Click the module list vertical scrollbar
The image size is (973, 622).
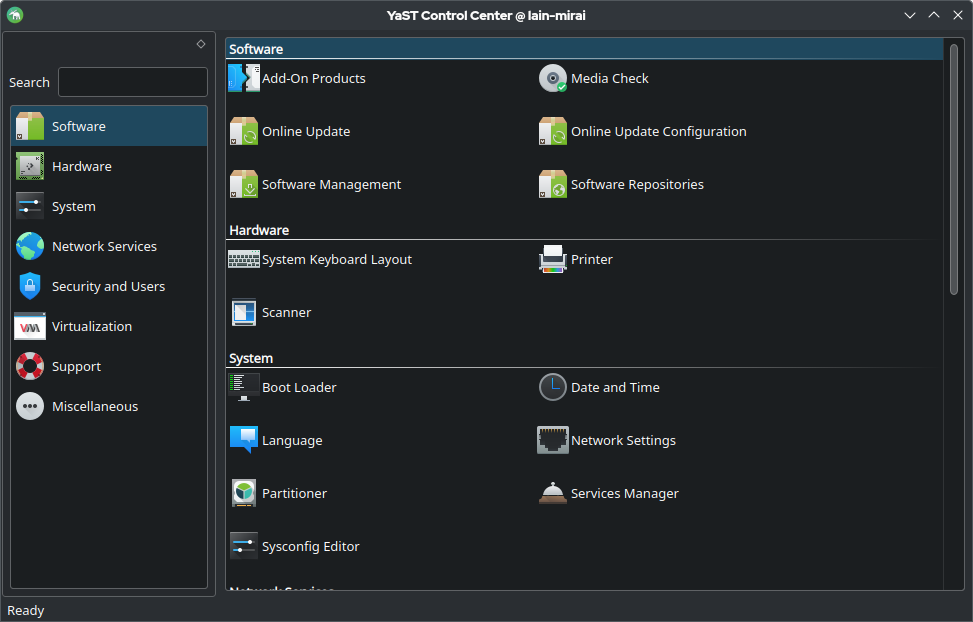(953, 170)
